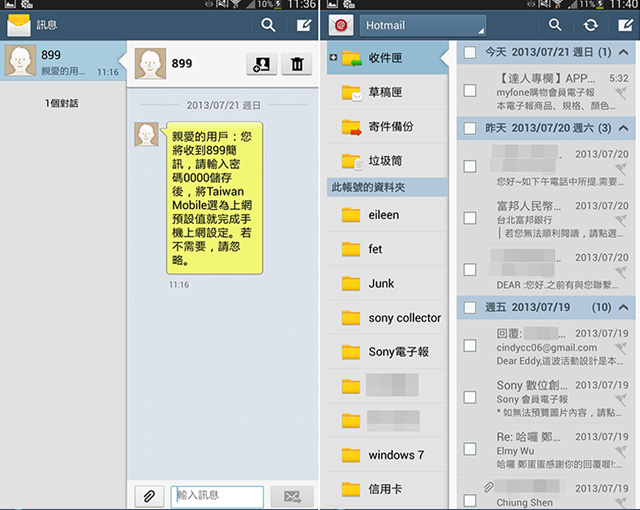640x510 pixels.
Task: Add sender 899 to contacts
Action: pyautogui.click(x=261, y=64)
